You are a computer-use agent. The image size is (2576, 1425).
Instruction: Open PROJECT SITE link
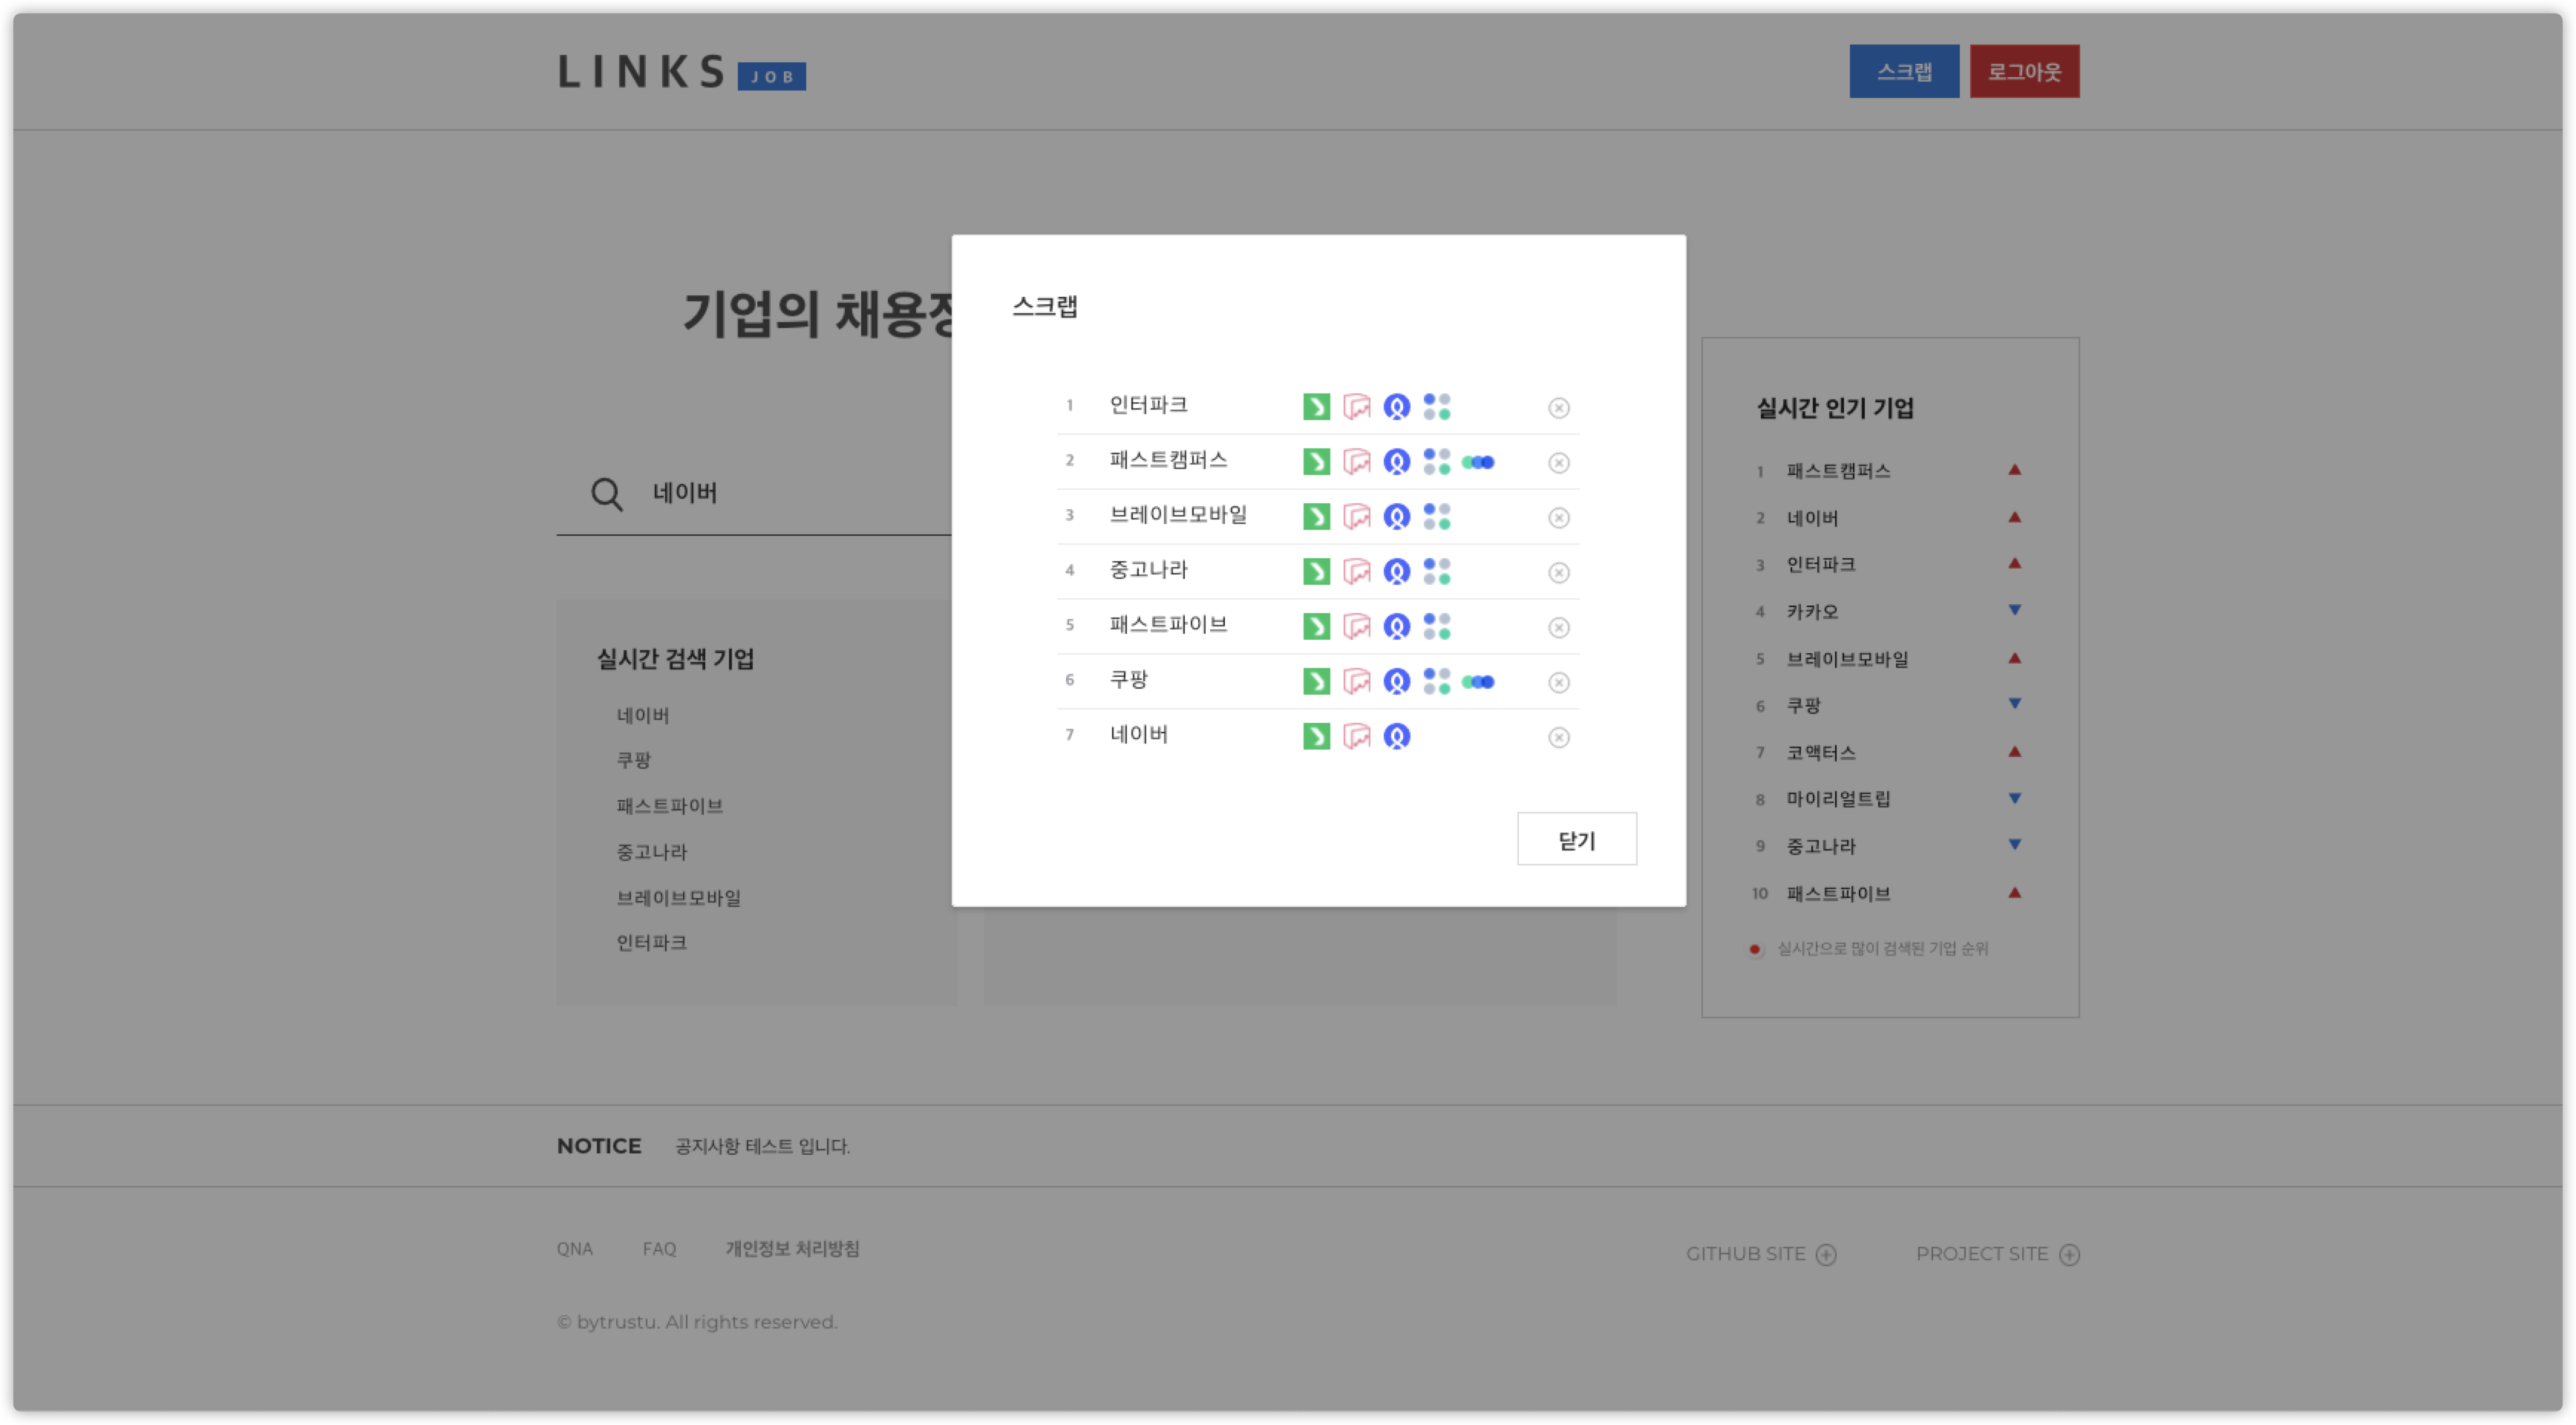[1997, 1254]
